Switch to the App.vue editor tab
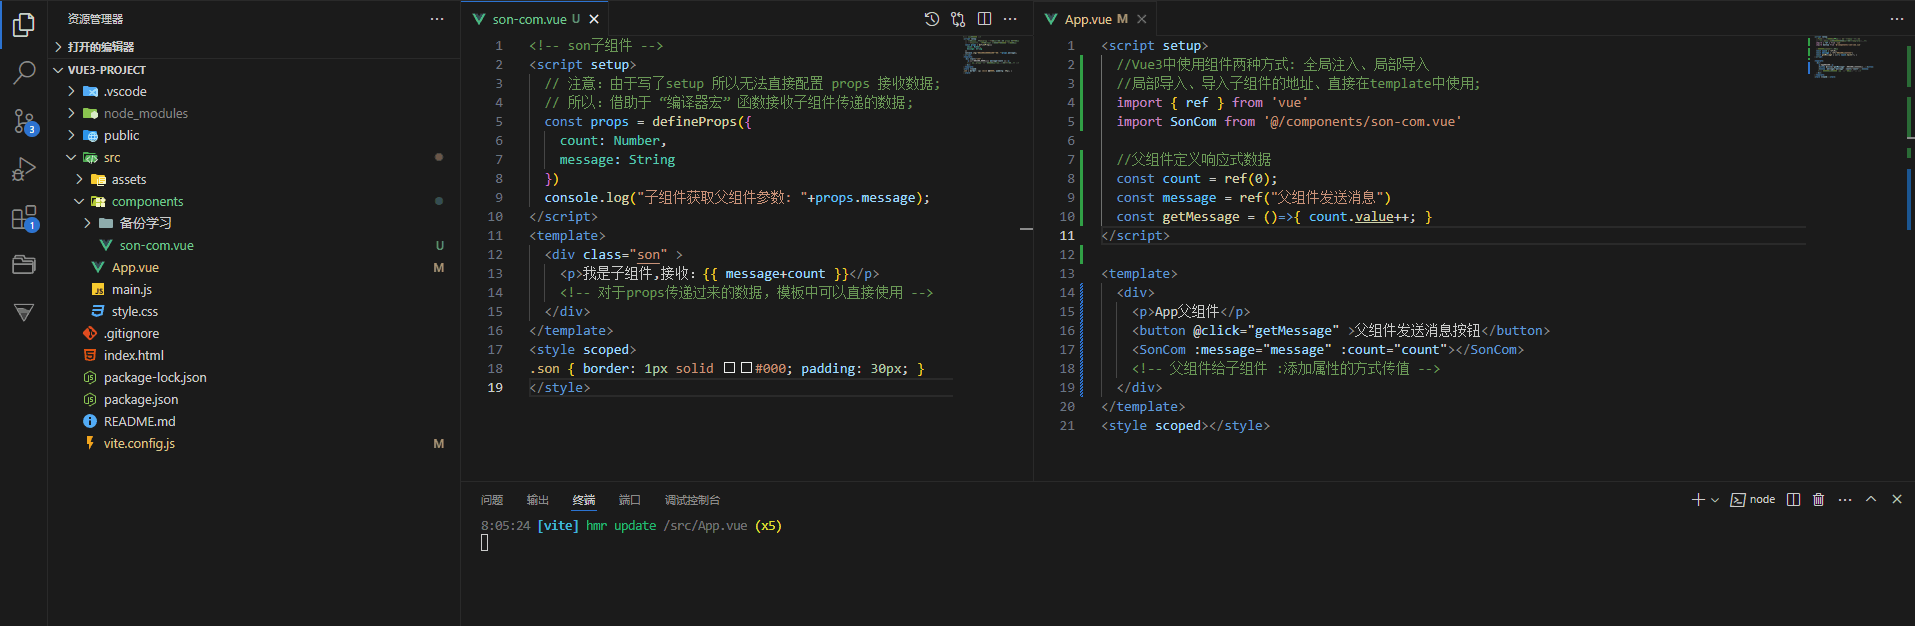This screenshot has width=1915, height=626. [x=1095, y=19]
